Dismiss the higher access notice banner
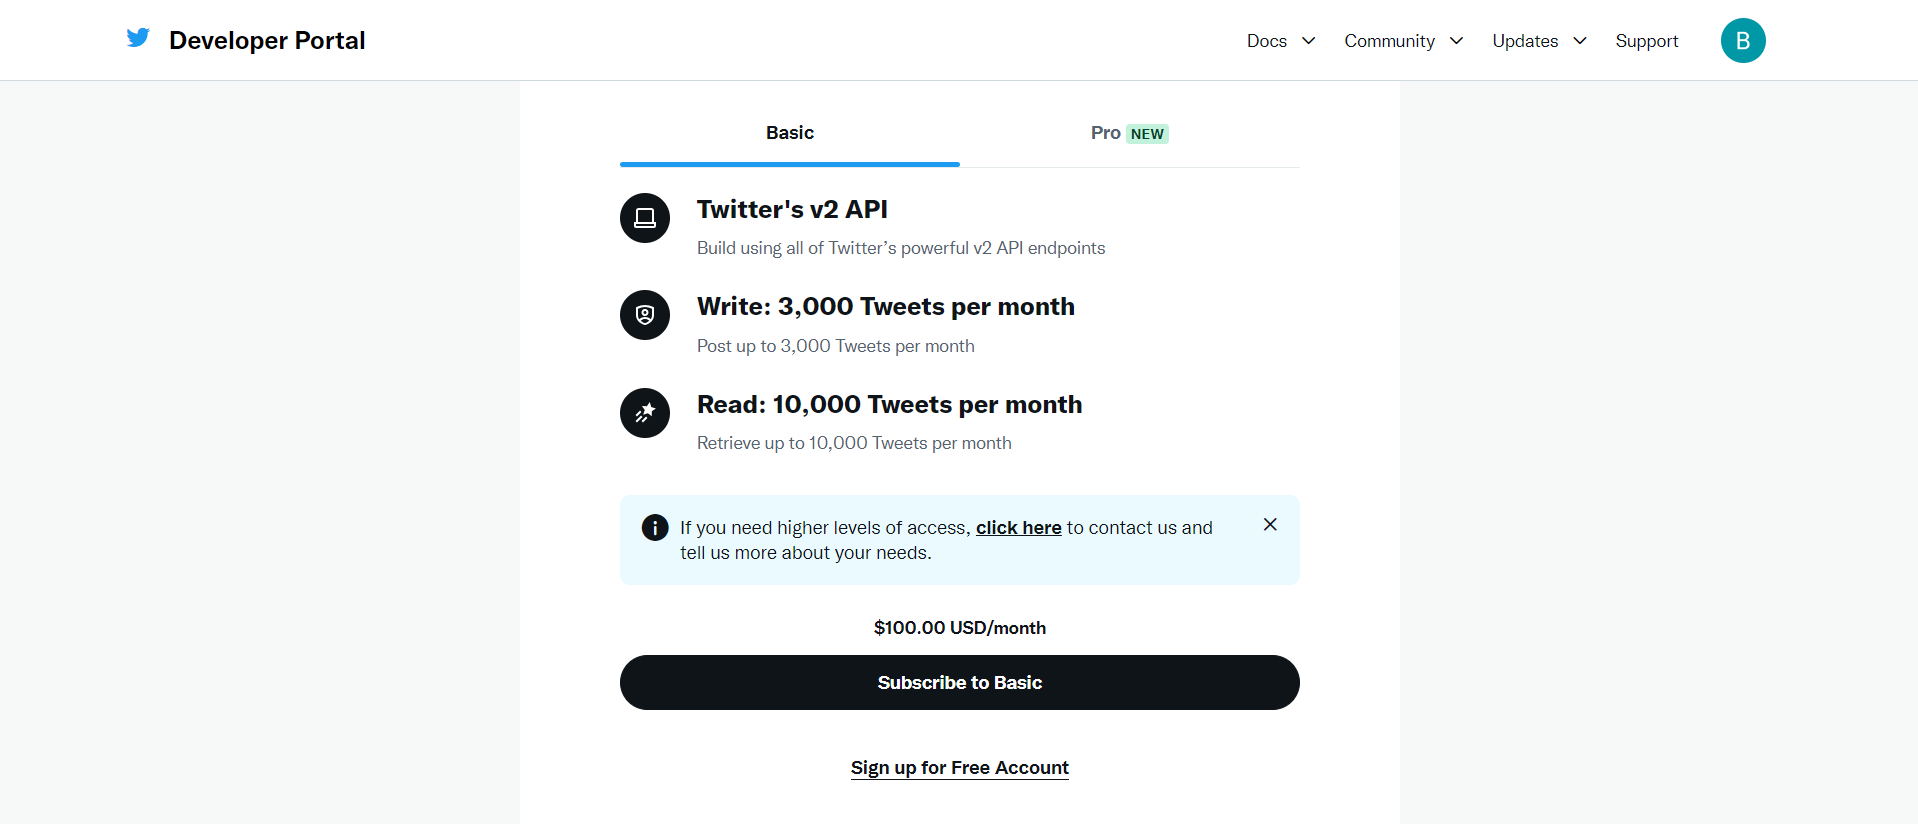The height and width of the screenshot is (824, 1918). [1270, 524]
